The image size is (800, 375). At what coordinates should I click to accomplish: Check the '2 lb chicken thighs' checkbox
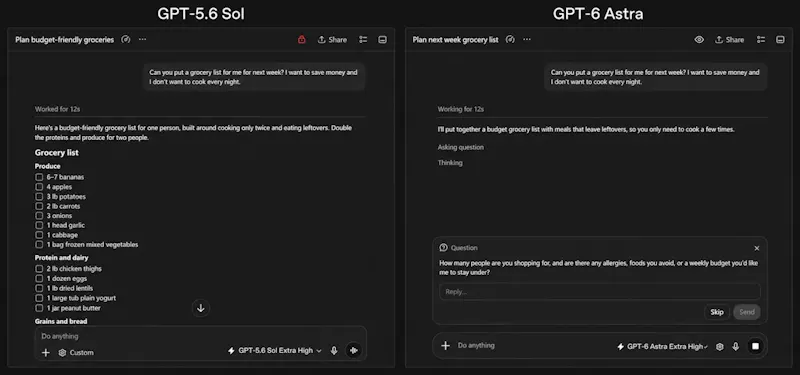pyautogui.click(x=39, y=269)
